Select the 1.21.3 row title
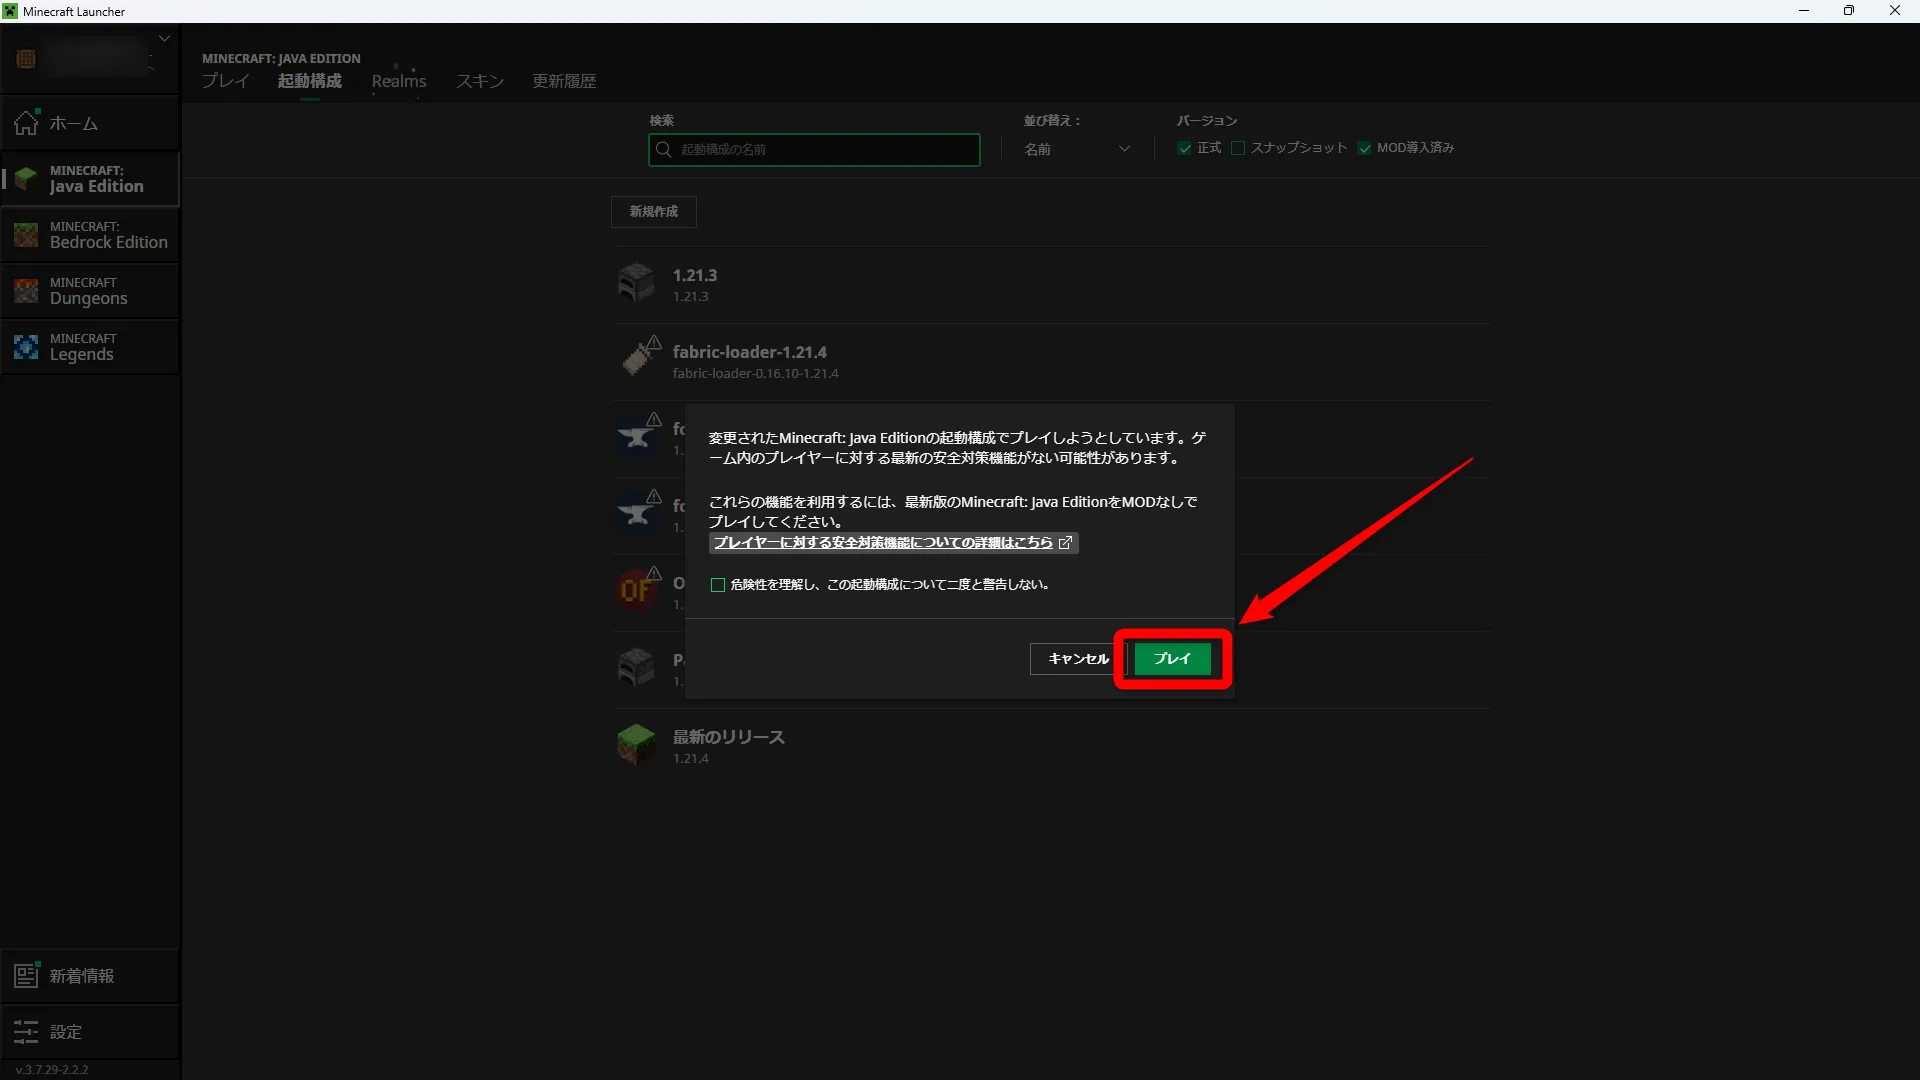1920x1080 pixels. click(695, 275)
